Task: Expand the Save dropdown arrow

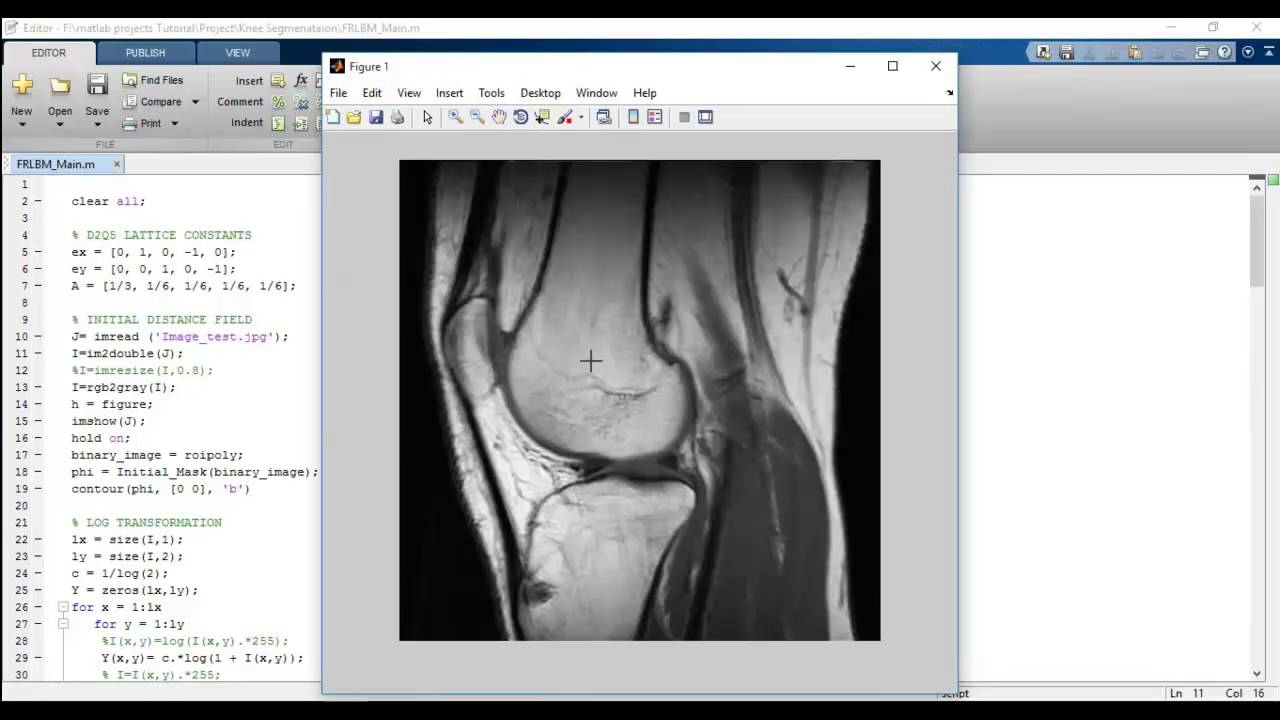Action: tap(97, 125)
